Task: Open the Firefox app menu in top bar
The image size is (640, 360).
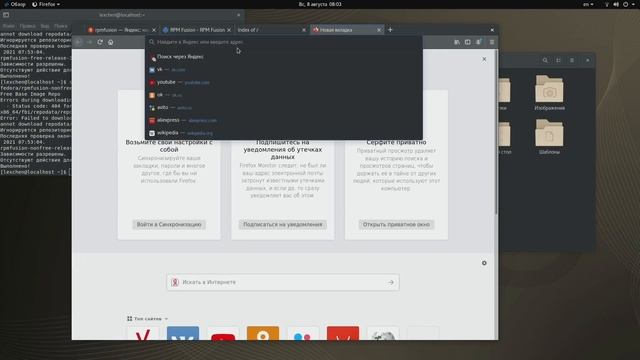Action: point(46,4)
